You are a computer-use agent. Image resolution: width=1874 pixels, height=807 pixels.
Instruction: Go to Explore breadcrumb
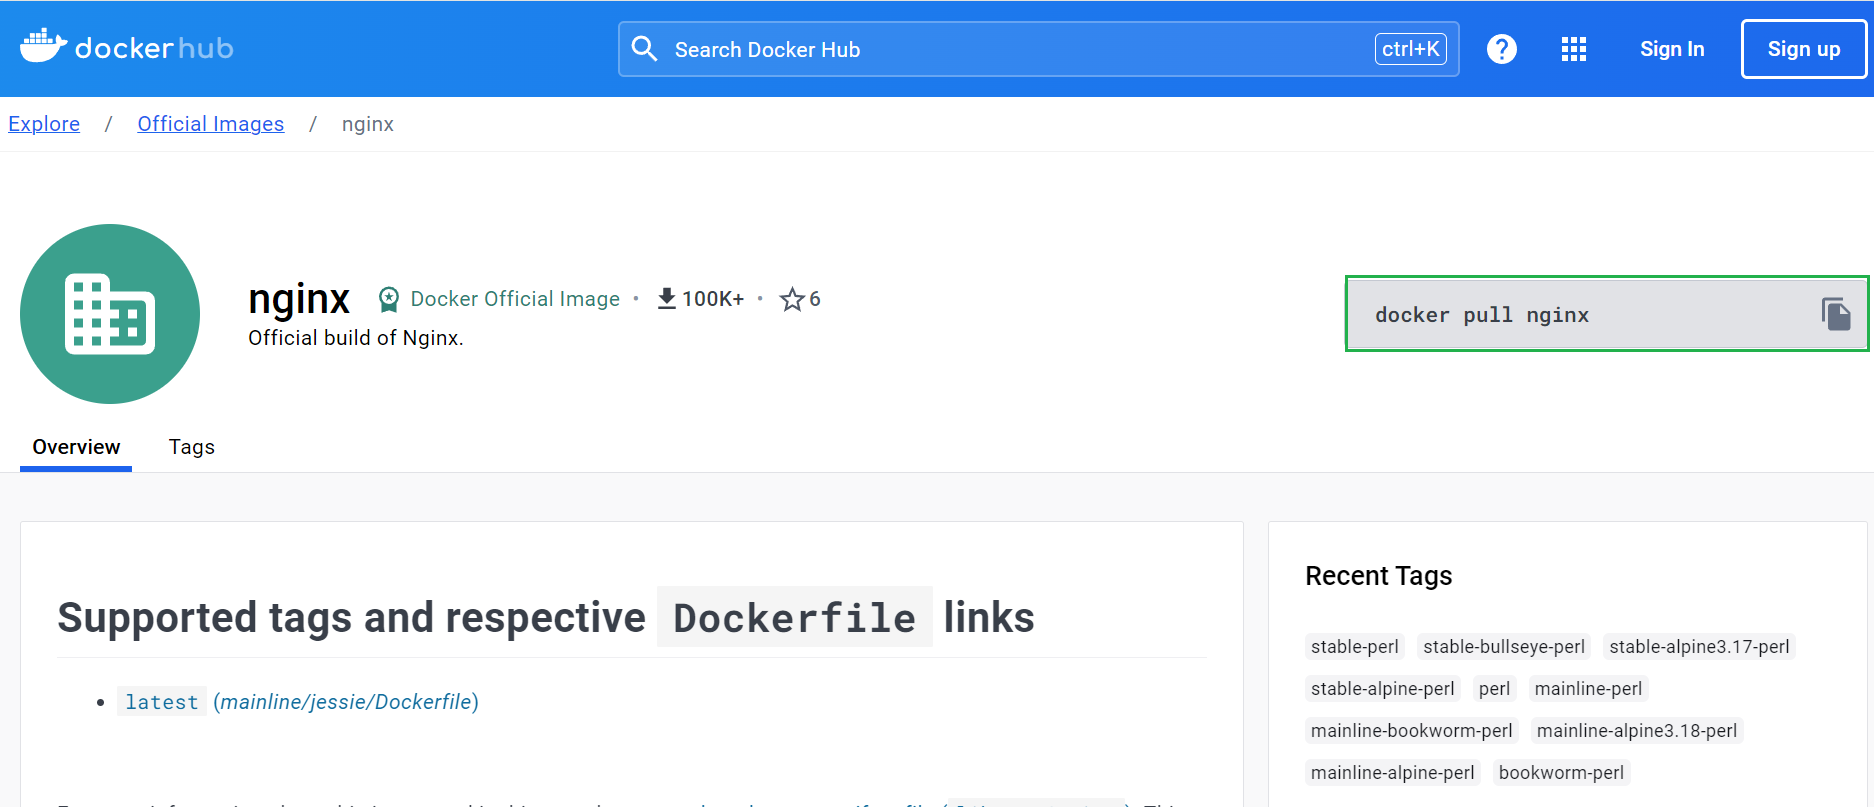(x=44, y=124)
